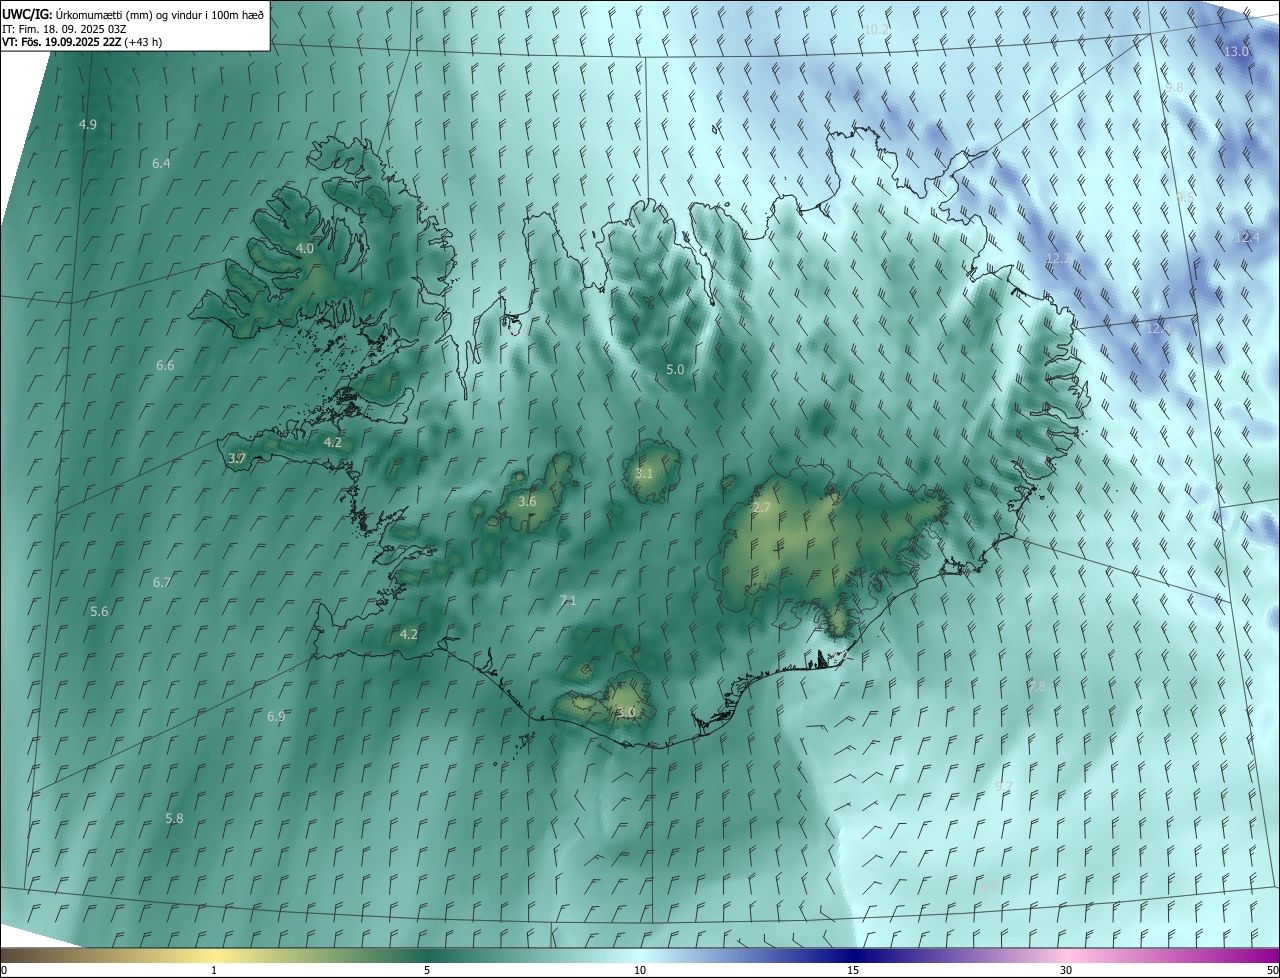Viewport: 1280px width, 978px height.
Task: Click the 'IT: Fim. 18. 09. 2025 03Z' line
Action: pyautogui.click(x=65, y=28)
